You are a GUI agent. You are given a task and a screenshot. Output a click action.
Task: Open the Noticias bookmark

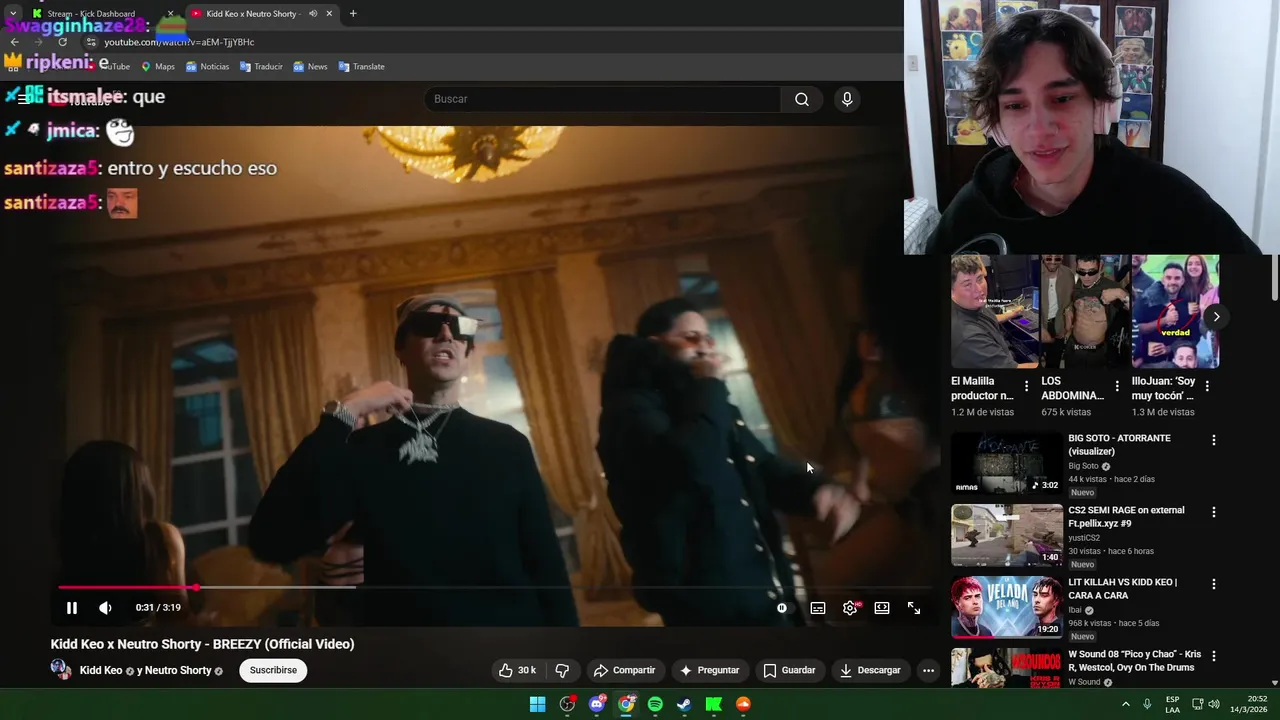207,67
